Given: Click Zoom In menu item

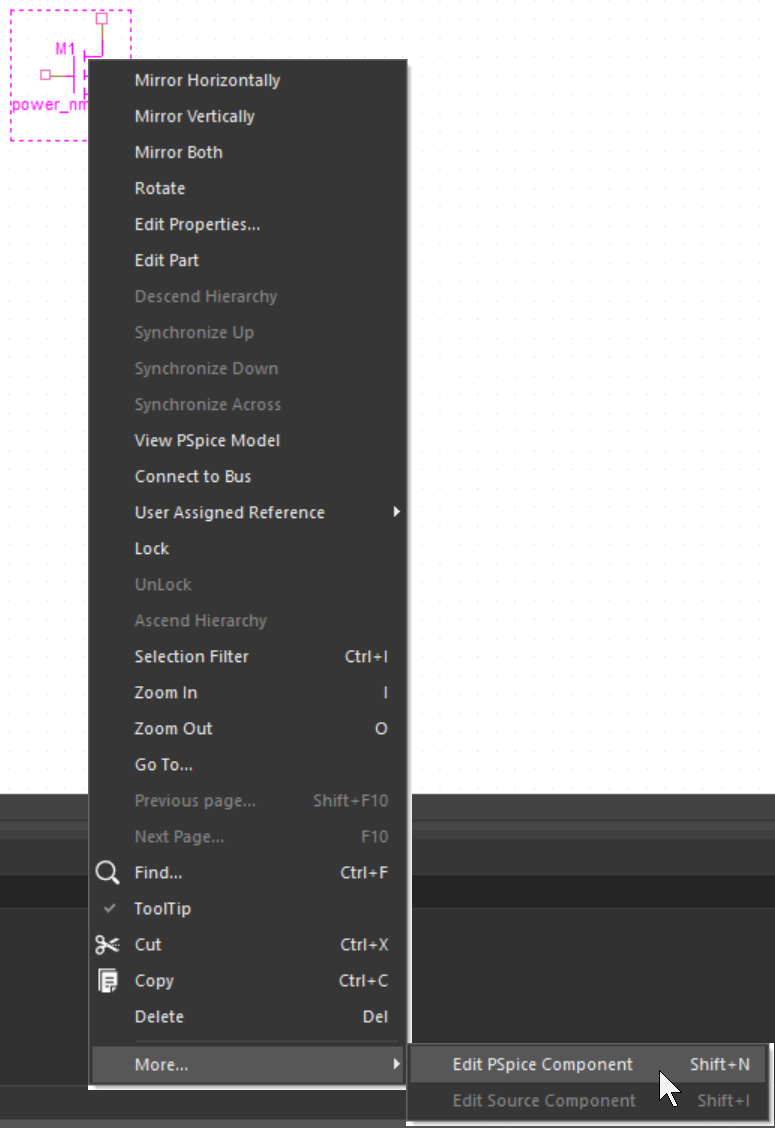Looking at the screenshot, I should coord(165,692).
